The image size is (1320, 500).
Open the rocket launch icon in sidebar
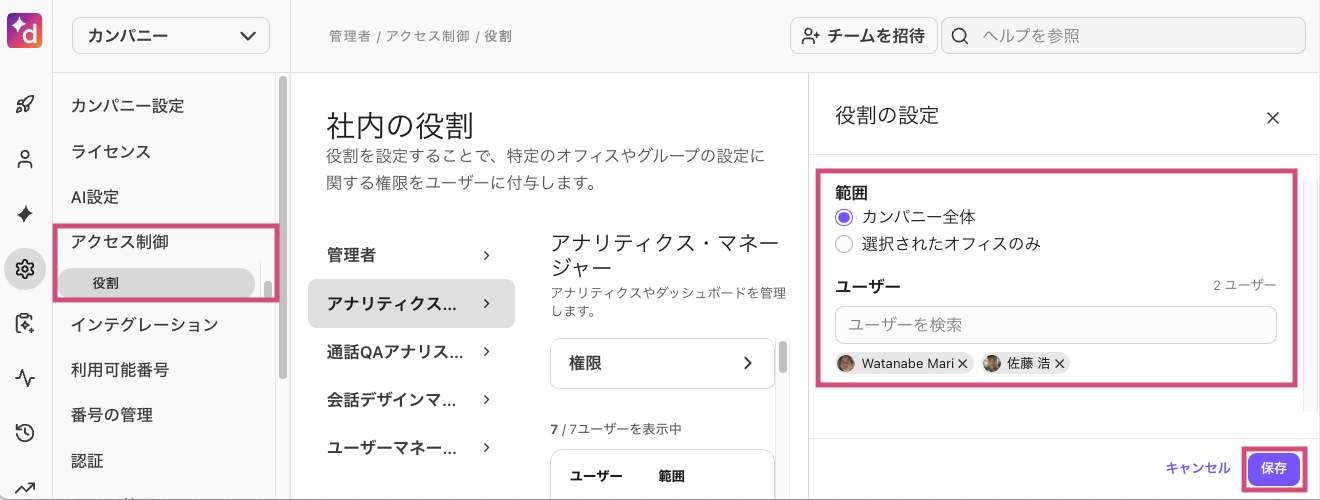click(25, 104)
